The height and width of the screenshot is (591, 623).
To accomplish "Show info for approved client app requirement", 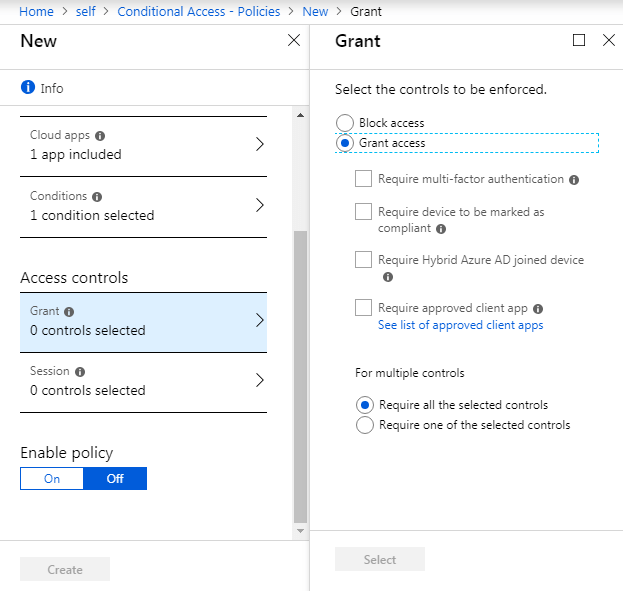I will [x=538, y=309].
